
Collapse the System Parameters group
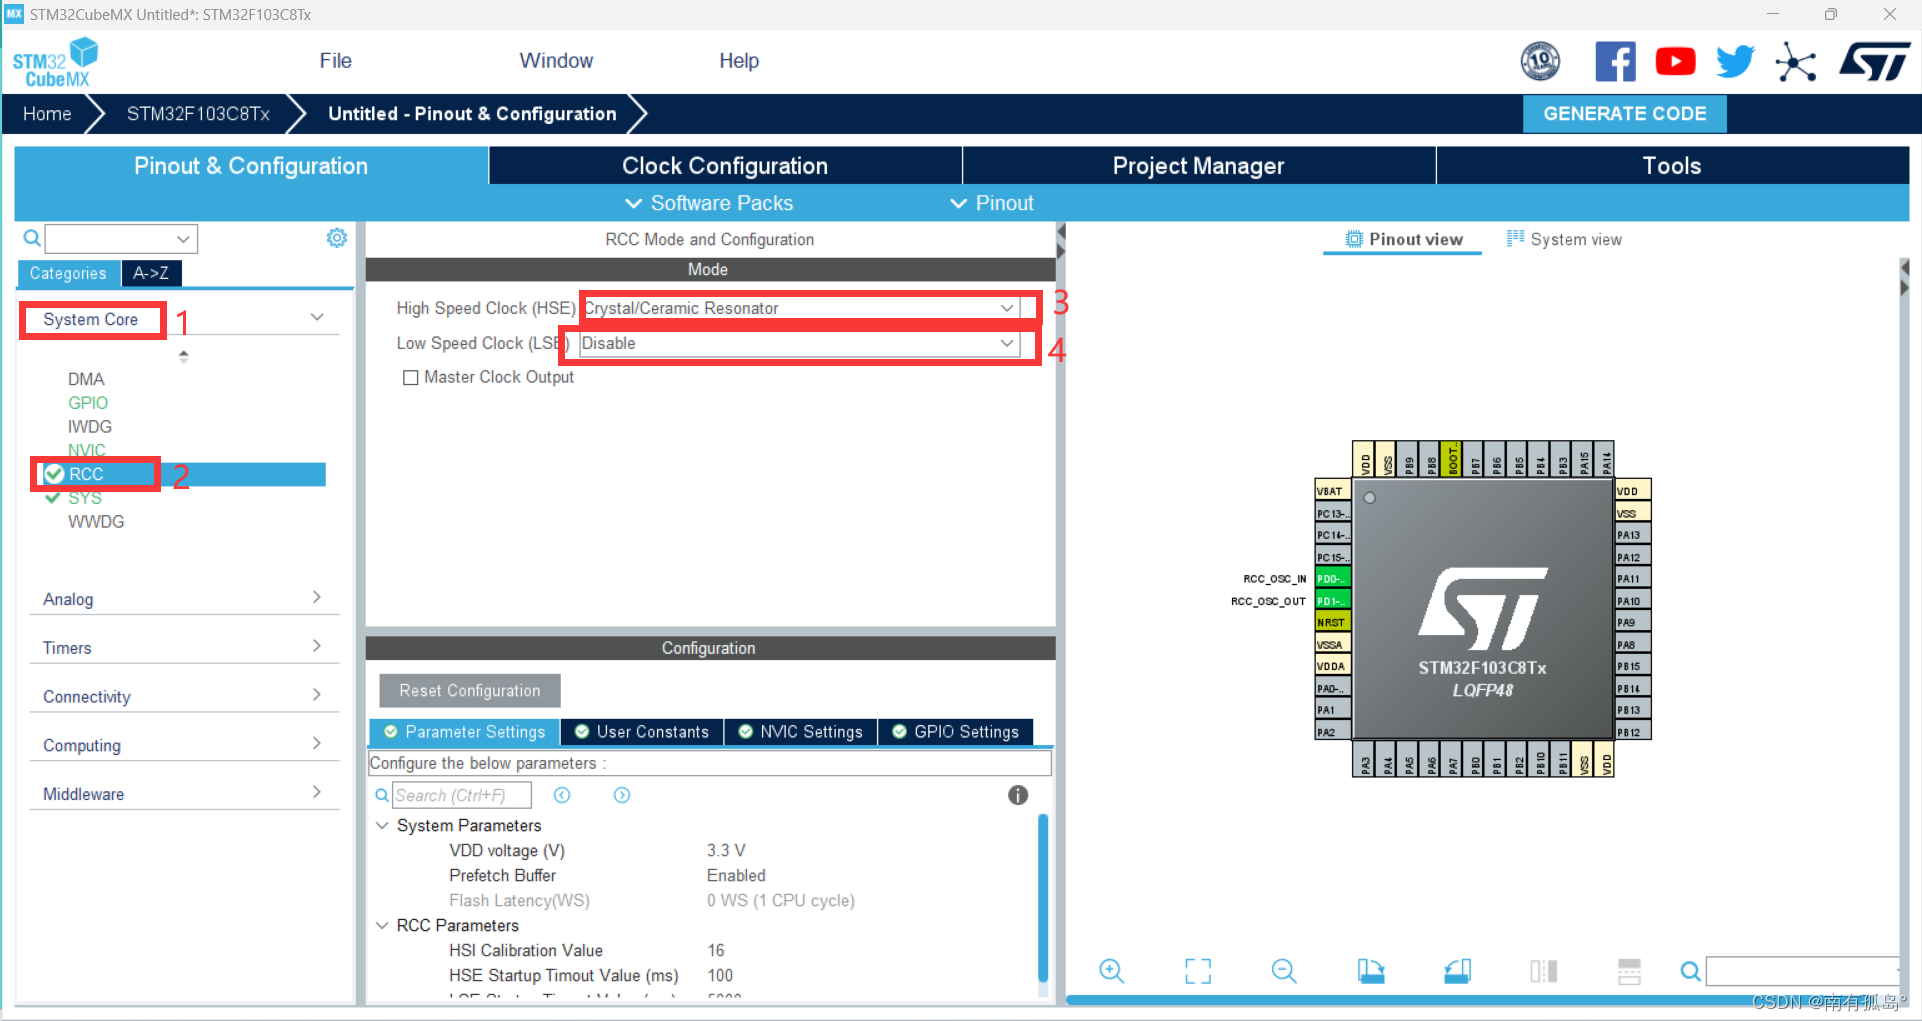click(382, 825)
